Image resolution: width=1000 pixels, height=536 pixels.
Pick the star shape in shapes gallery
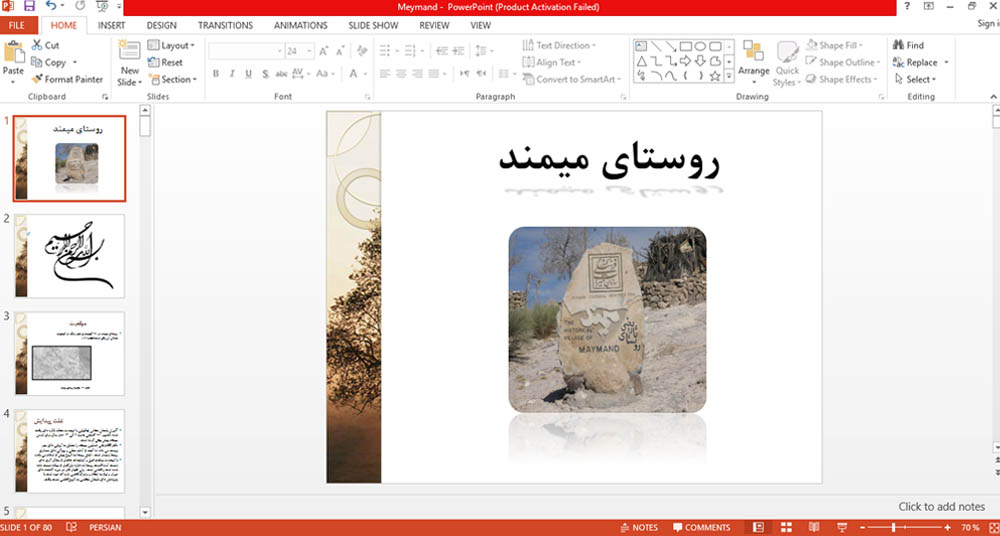coord(716,77)
